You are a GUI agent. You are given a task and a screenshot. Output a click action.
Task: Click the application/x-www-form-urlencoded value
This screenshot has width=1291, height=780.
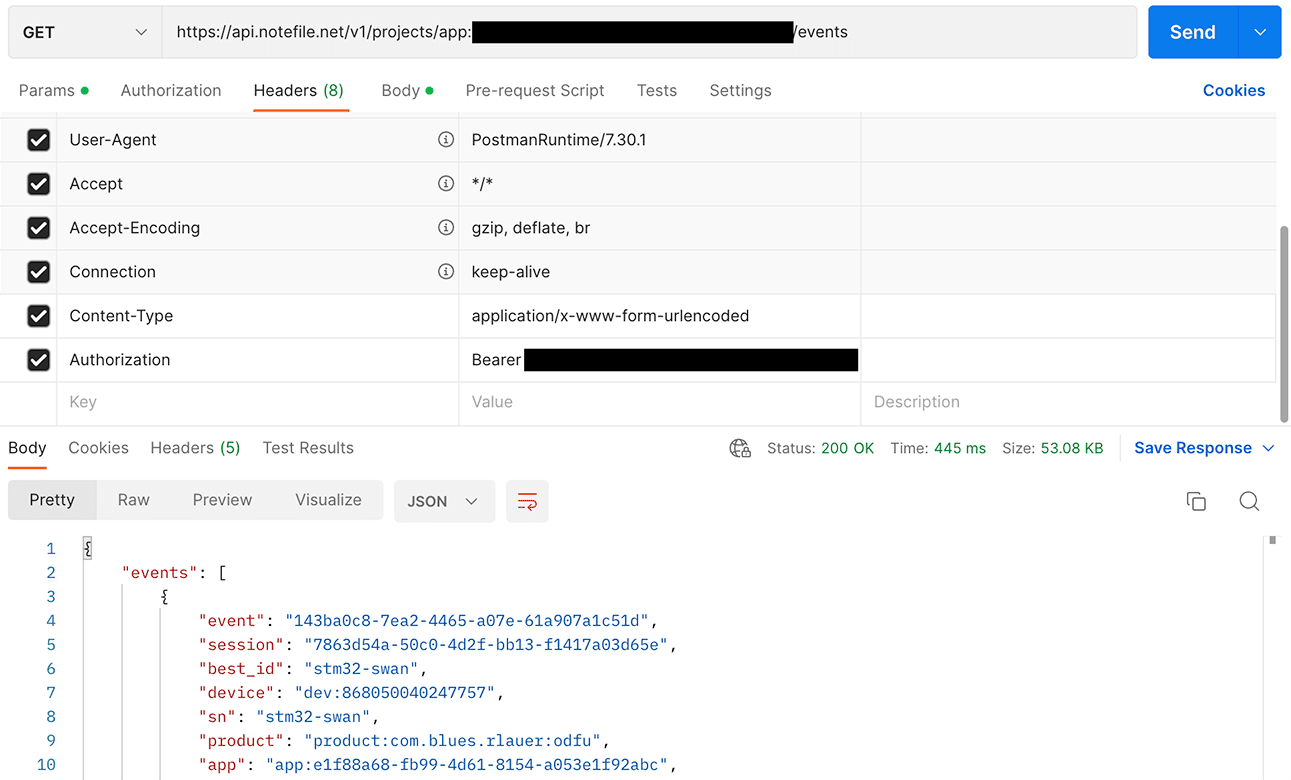pos(610,316)
